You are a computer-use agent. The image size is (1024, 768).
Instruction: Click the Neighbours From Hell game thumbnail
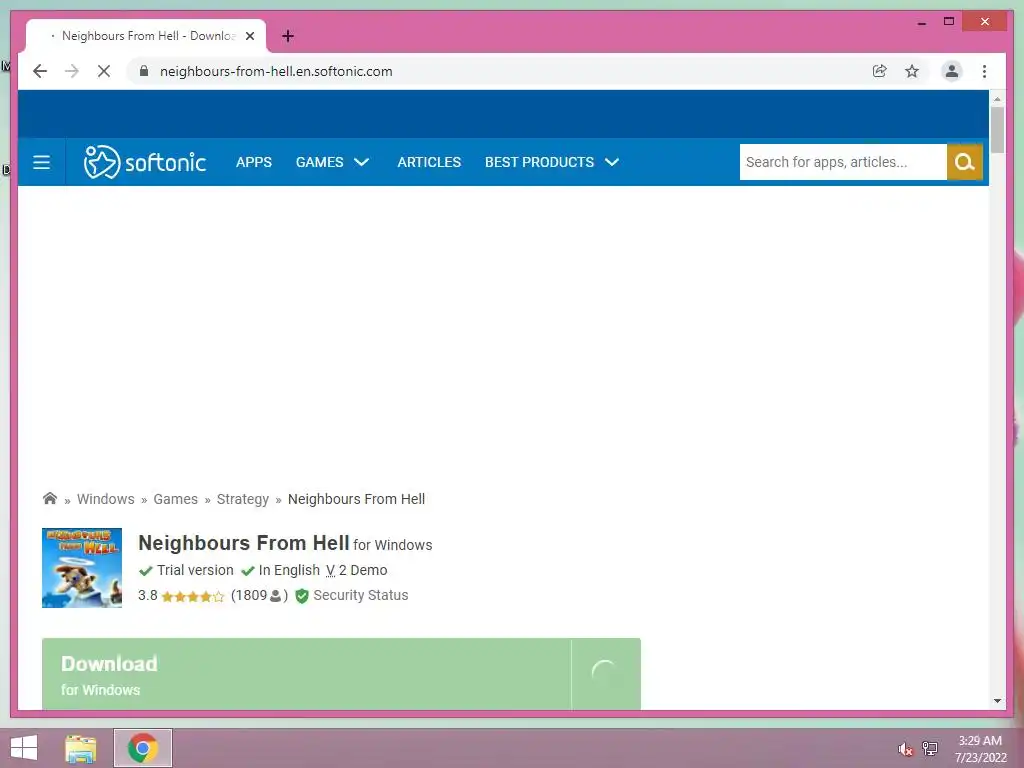82,568
